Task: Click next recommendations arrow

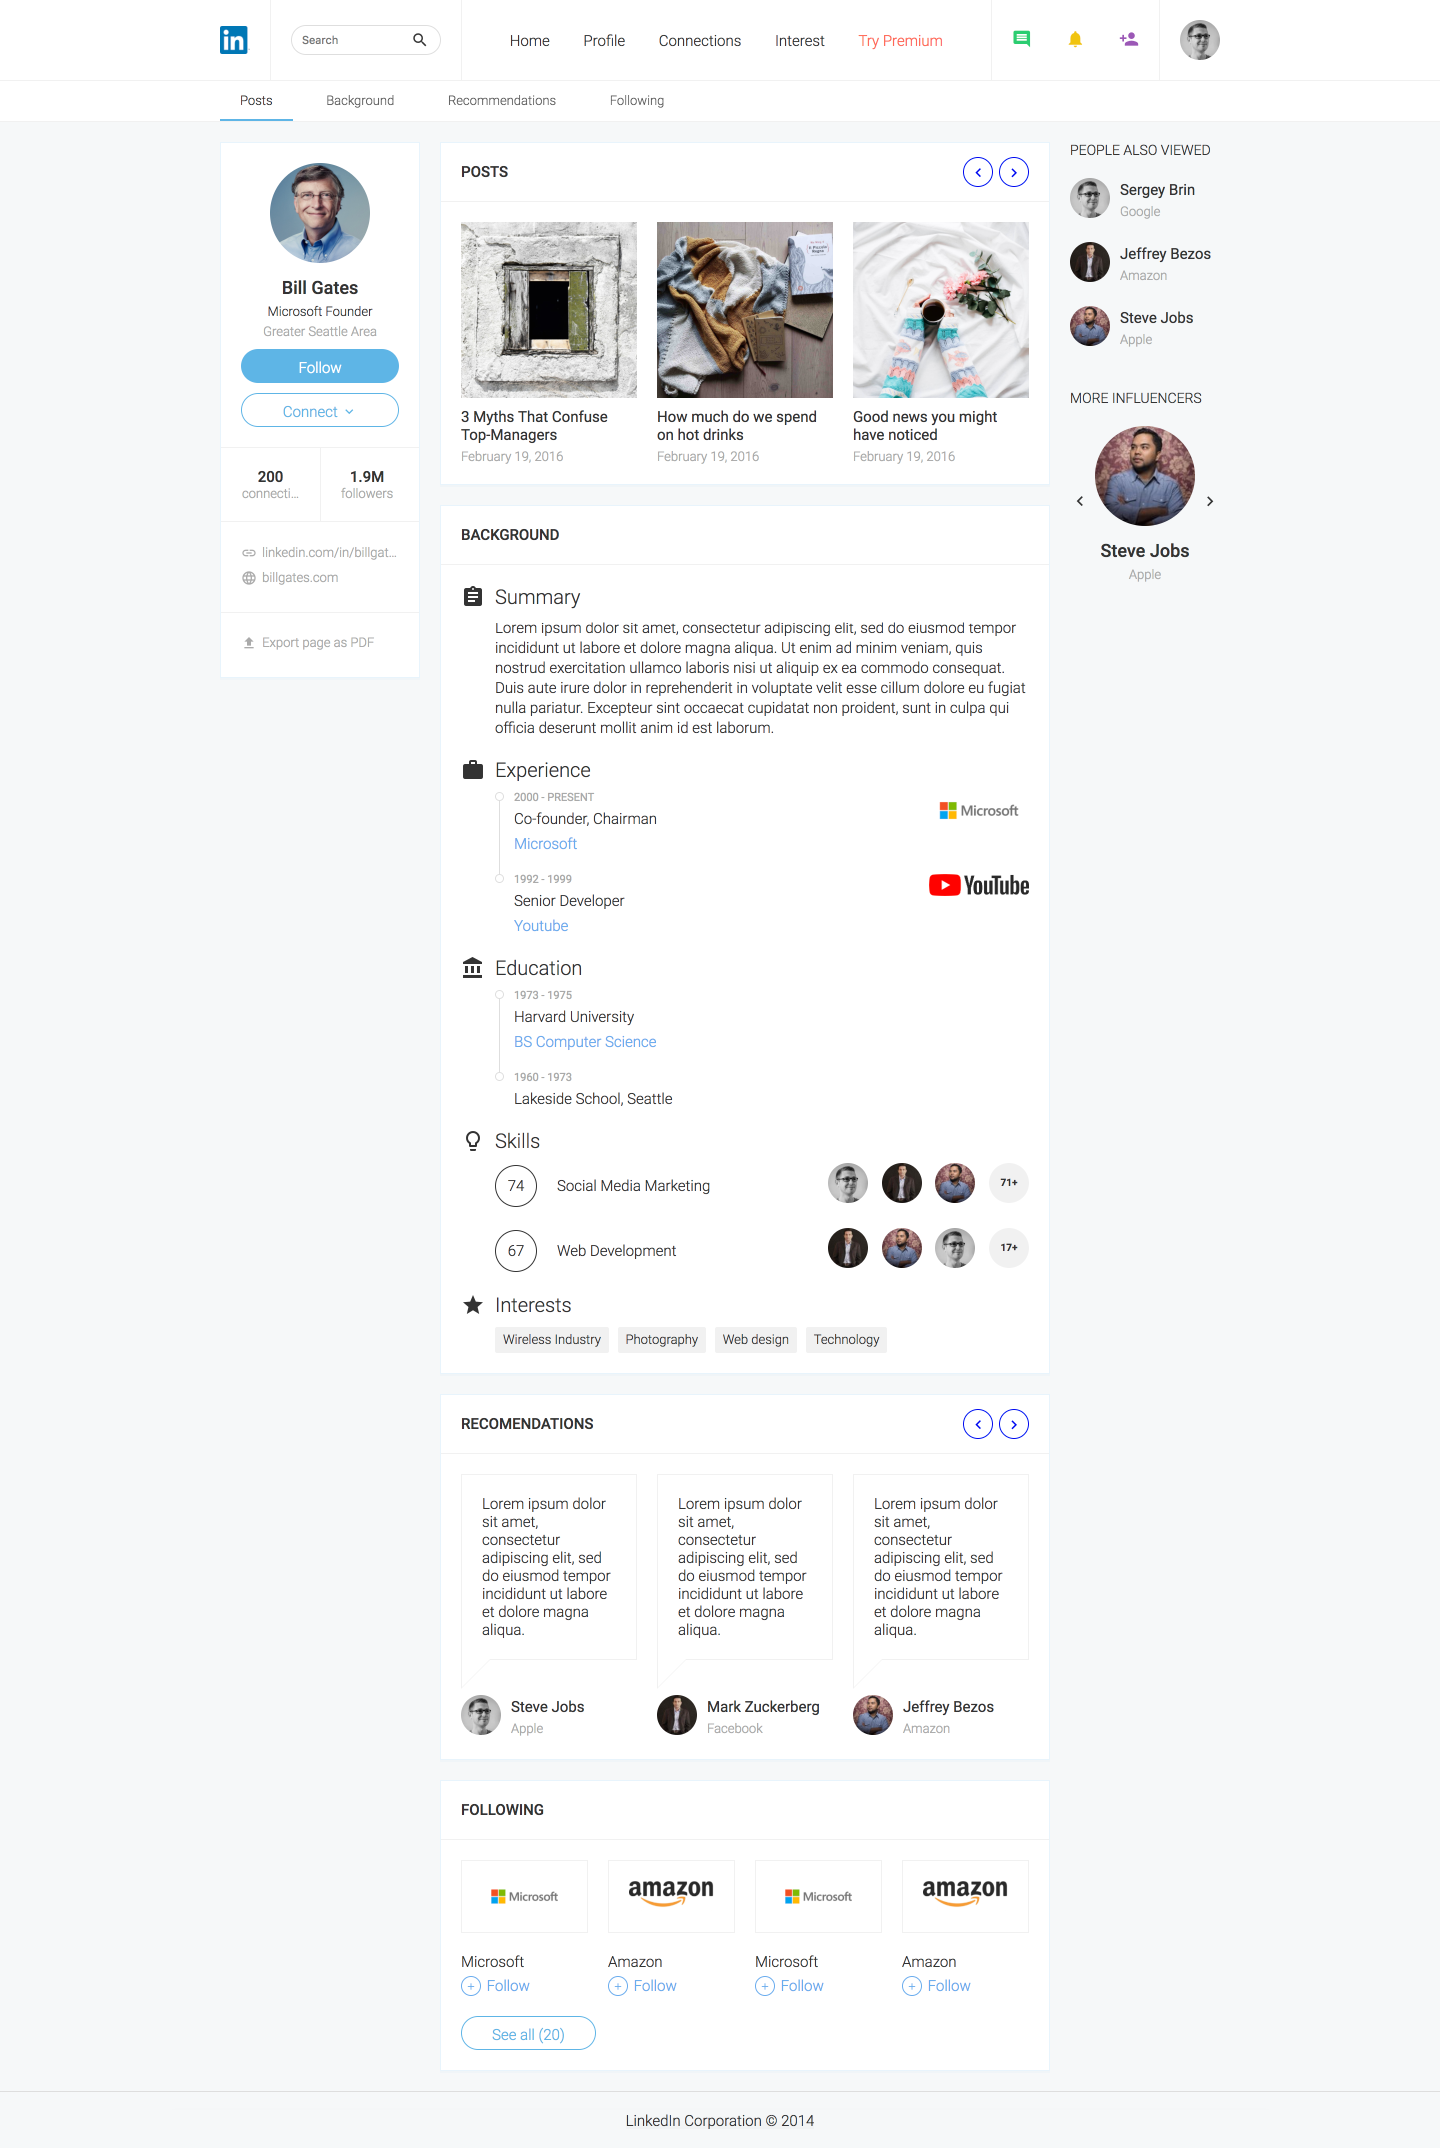Action: click(x=1014, y=1424)
